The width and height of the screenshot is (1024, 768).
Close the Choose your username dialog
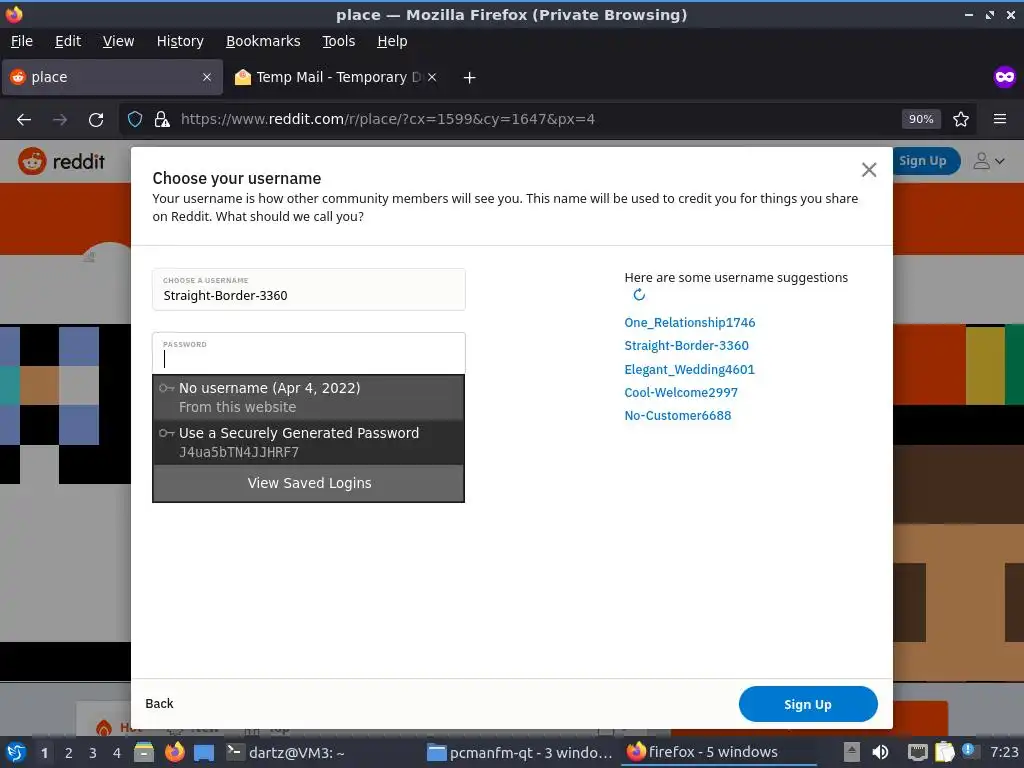[869, 170]
